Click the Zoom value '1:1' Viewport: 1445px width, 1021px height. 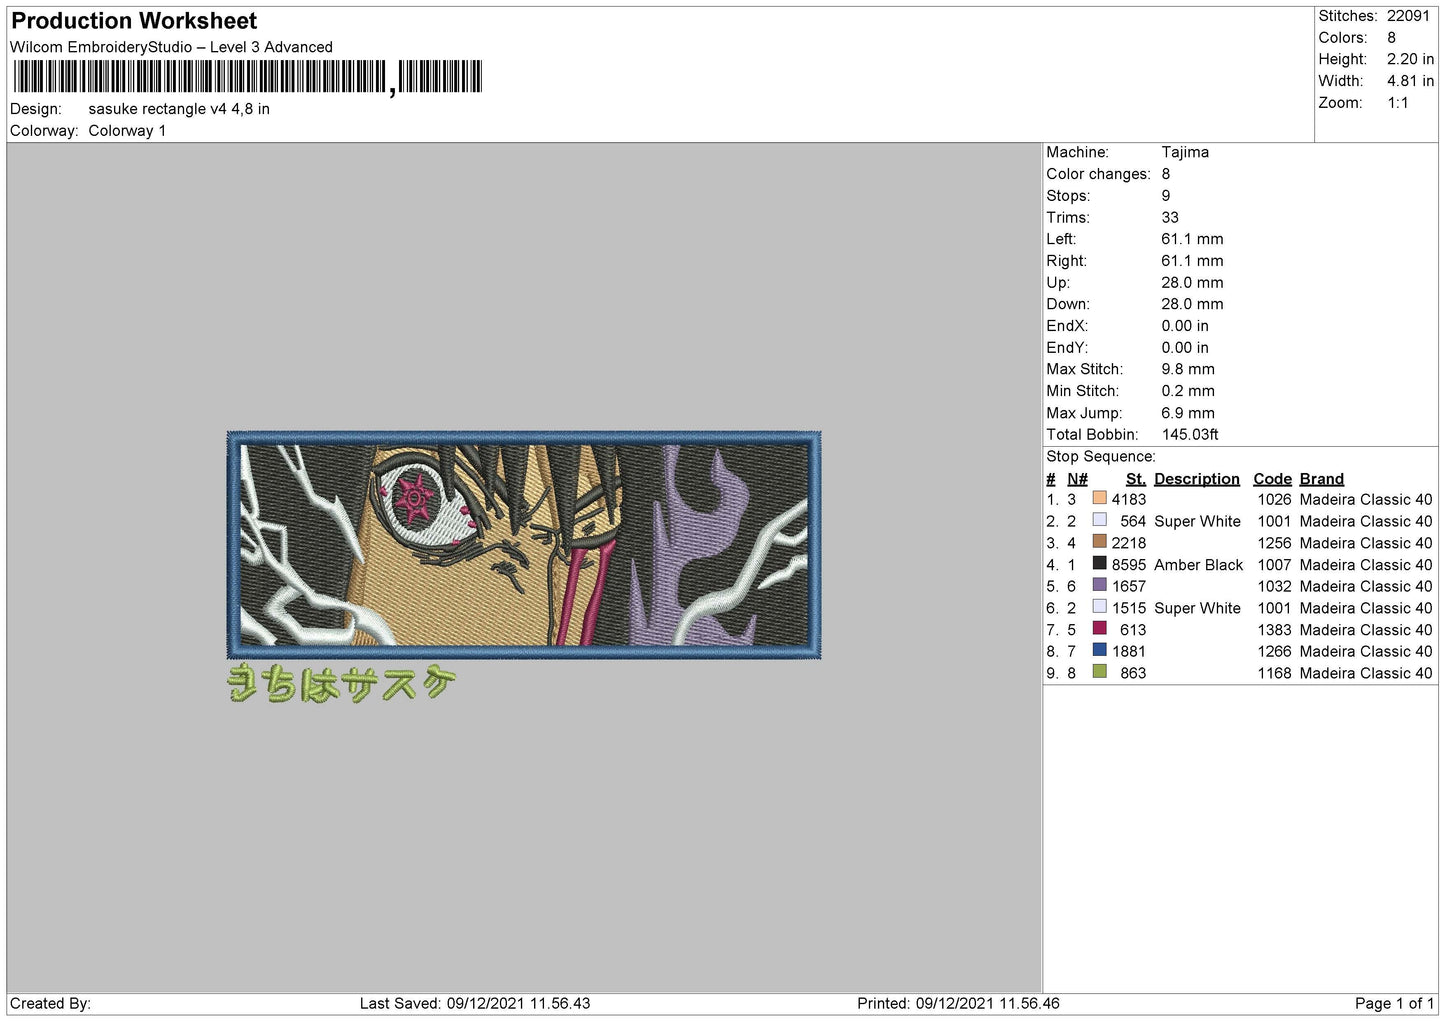pos(1398,103)
